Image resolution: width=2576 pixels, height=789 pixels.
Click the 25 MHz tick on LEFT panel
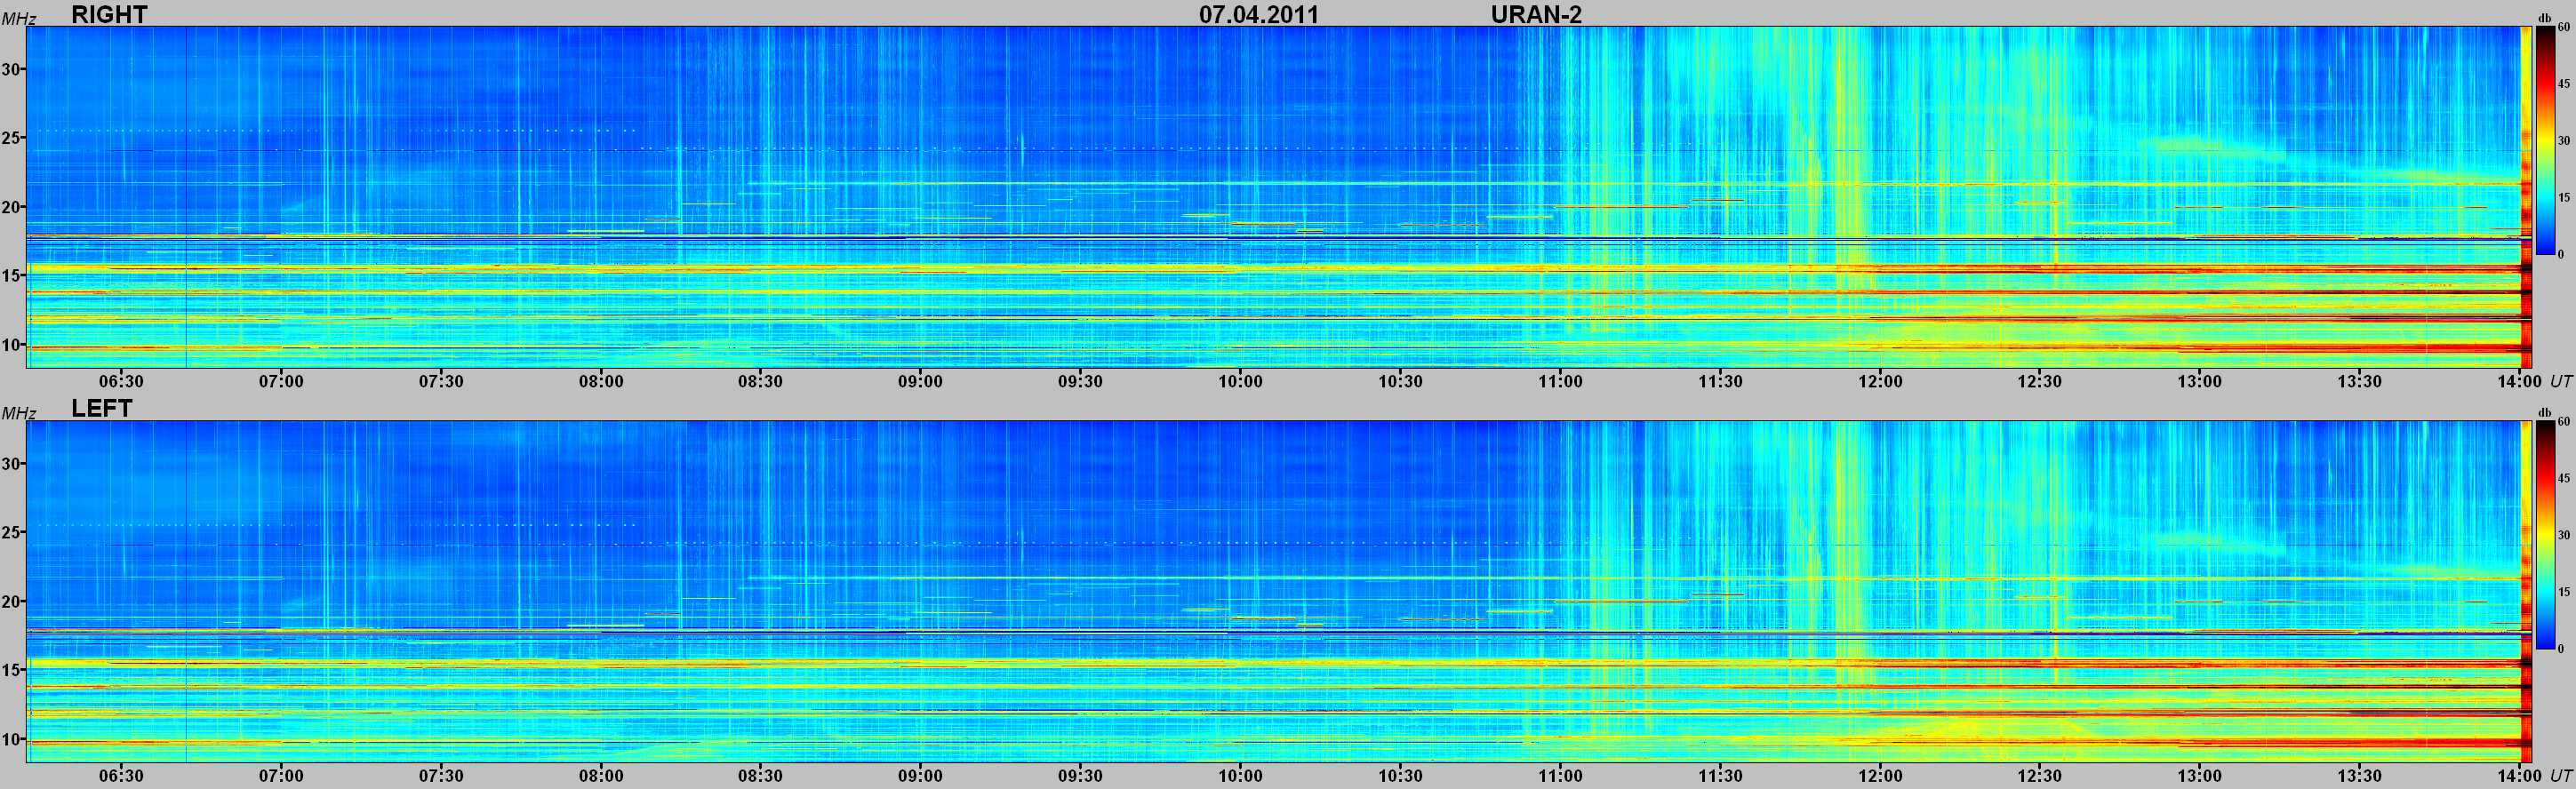[12, 532]
